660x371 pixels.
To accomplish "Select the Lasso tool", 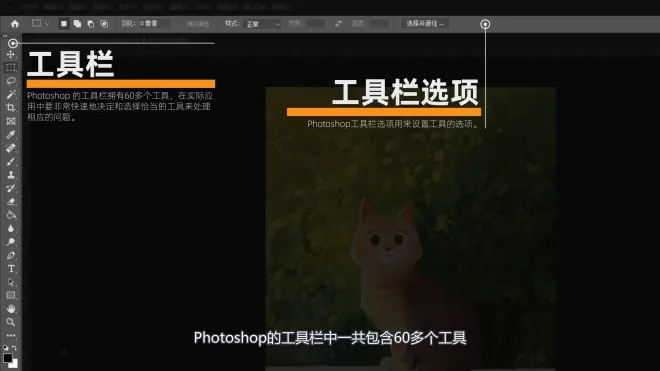I will coord(11,81).
